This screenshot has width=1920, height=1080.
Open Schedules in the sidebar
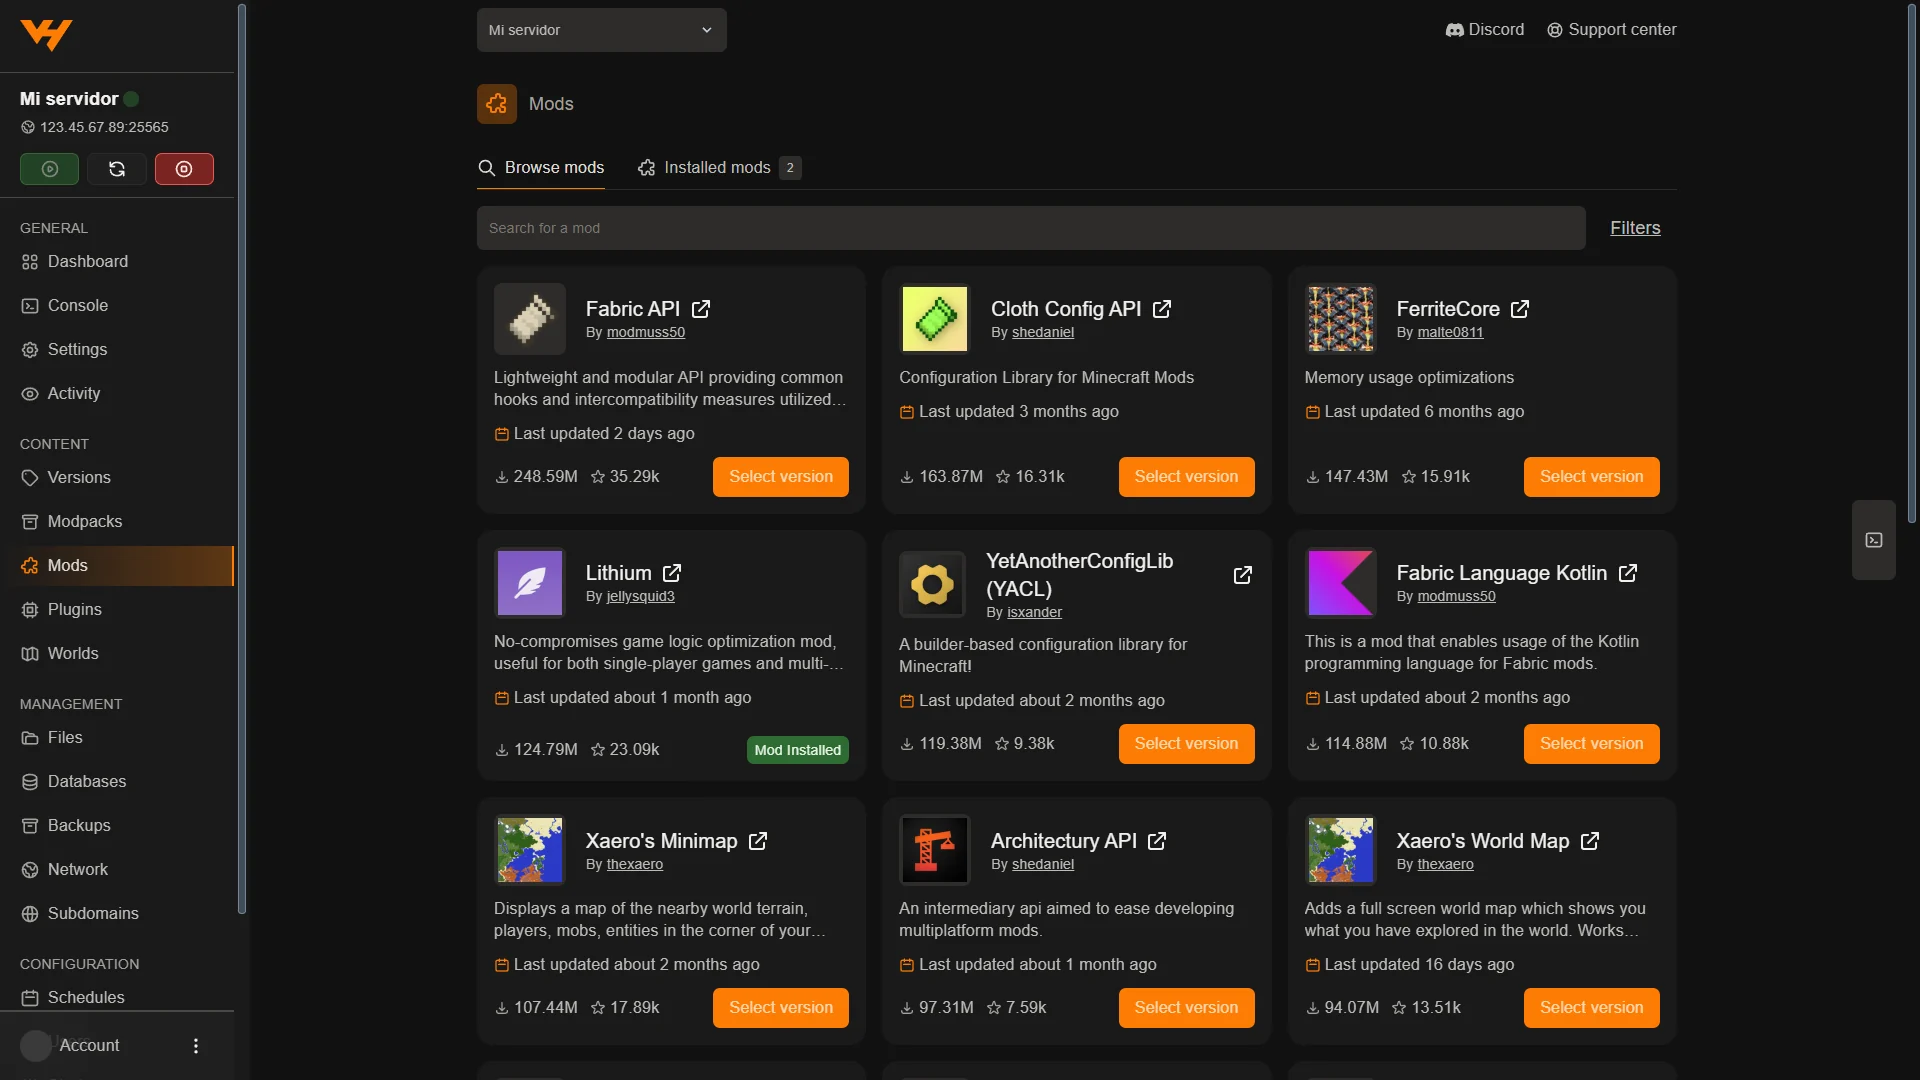[x=117, y=998]
